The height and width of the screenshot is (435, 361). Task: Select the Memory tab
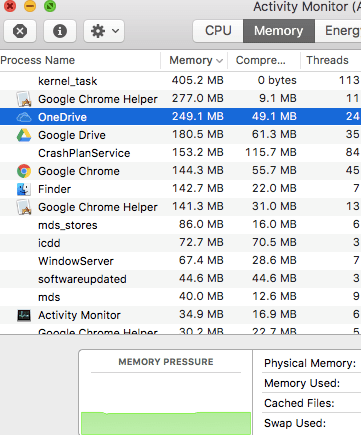click(x=279, y=31)
